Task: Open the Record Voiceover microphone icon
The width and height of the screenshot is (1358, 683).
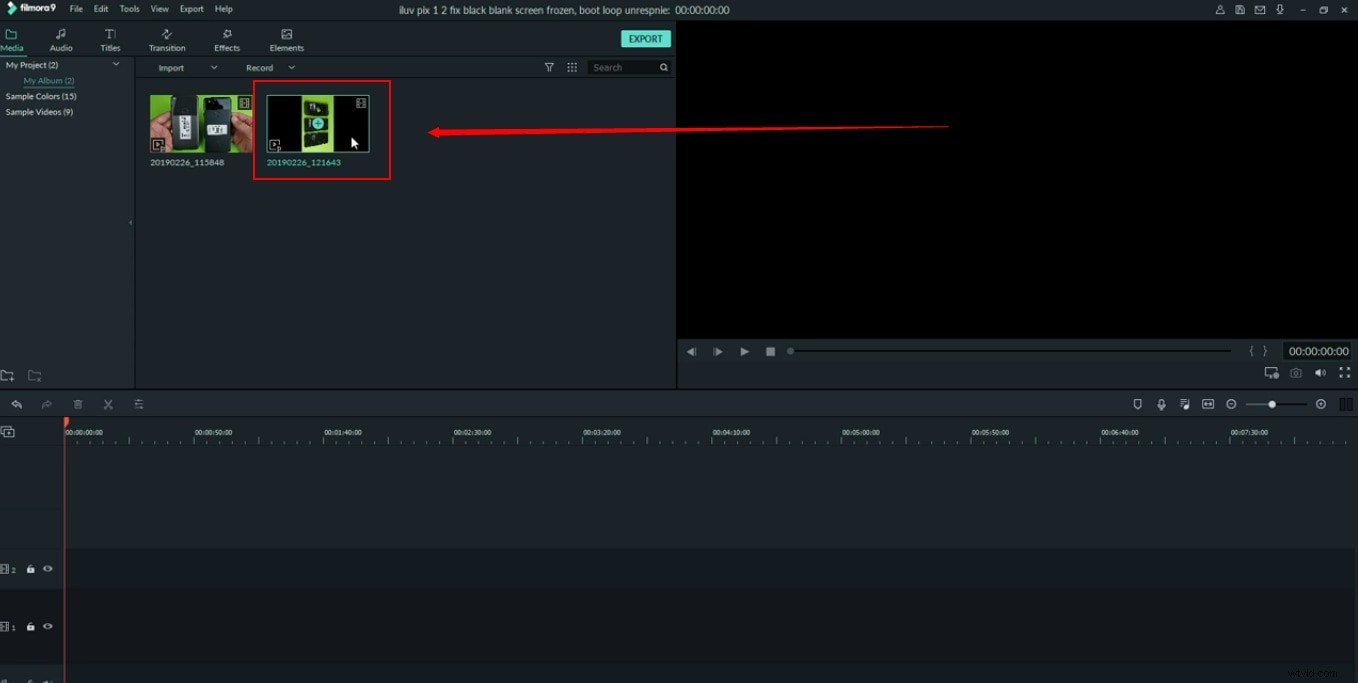Action: pyautogui.click(x=1161, y=404)
